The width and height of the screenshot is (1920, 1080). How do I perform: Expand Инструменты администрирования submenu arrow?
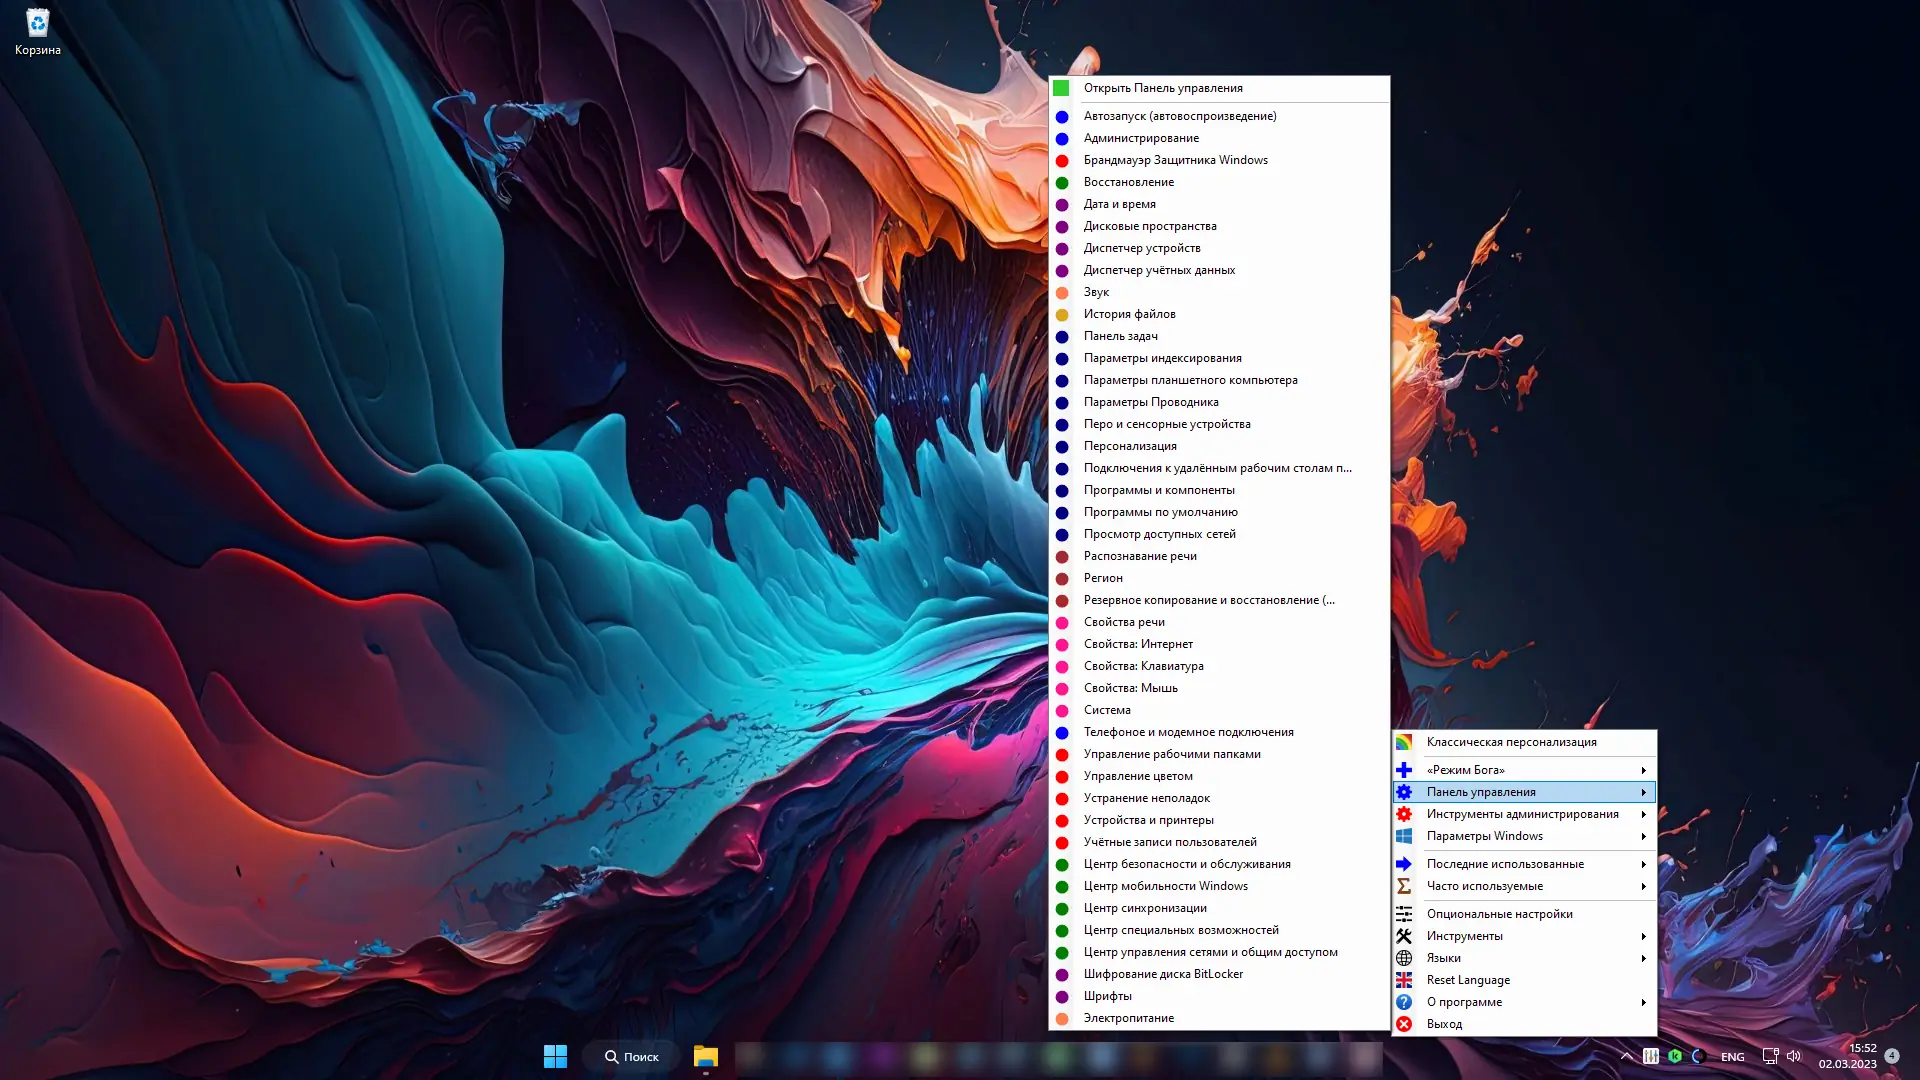pos(1643,814)
